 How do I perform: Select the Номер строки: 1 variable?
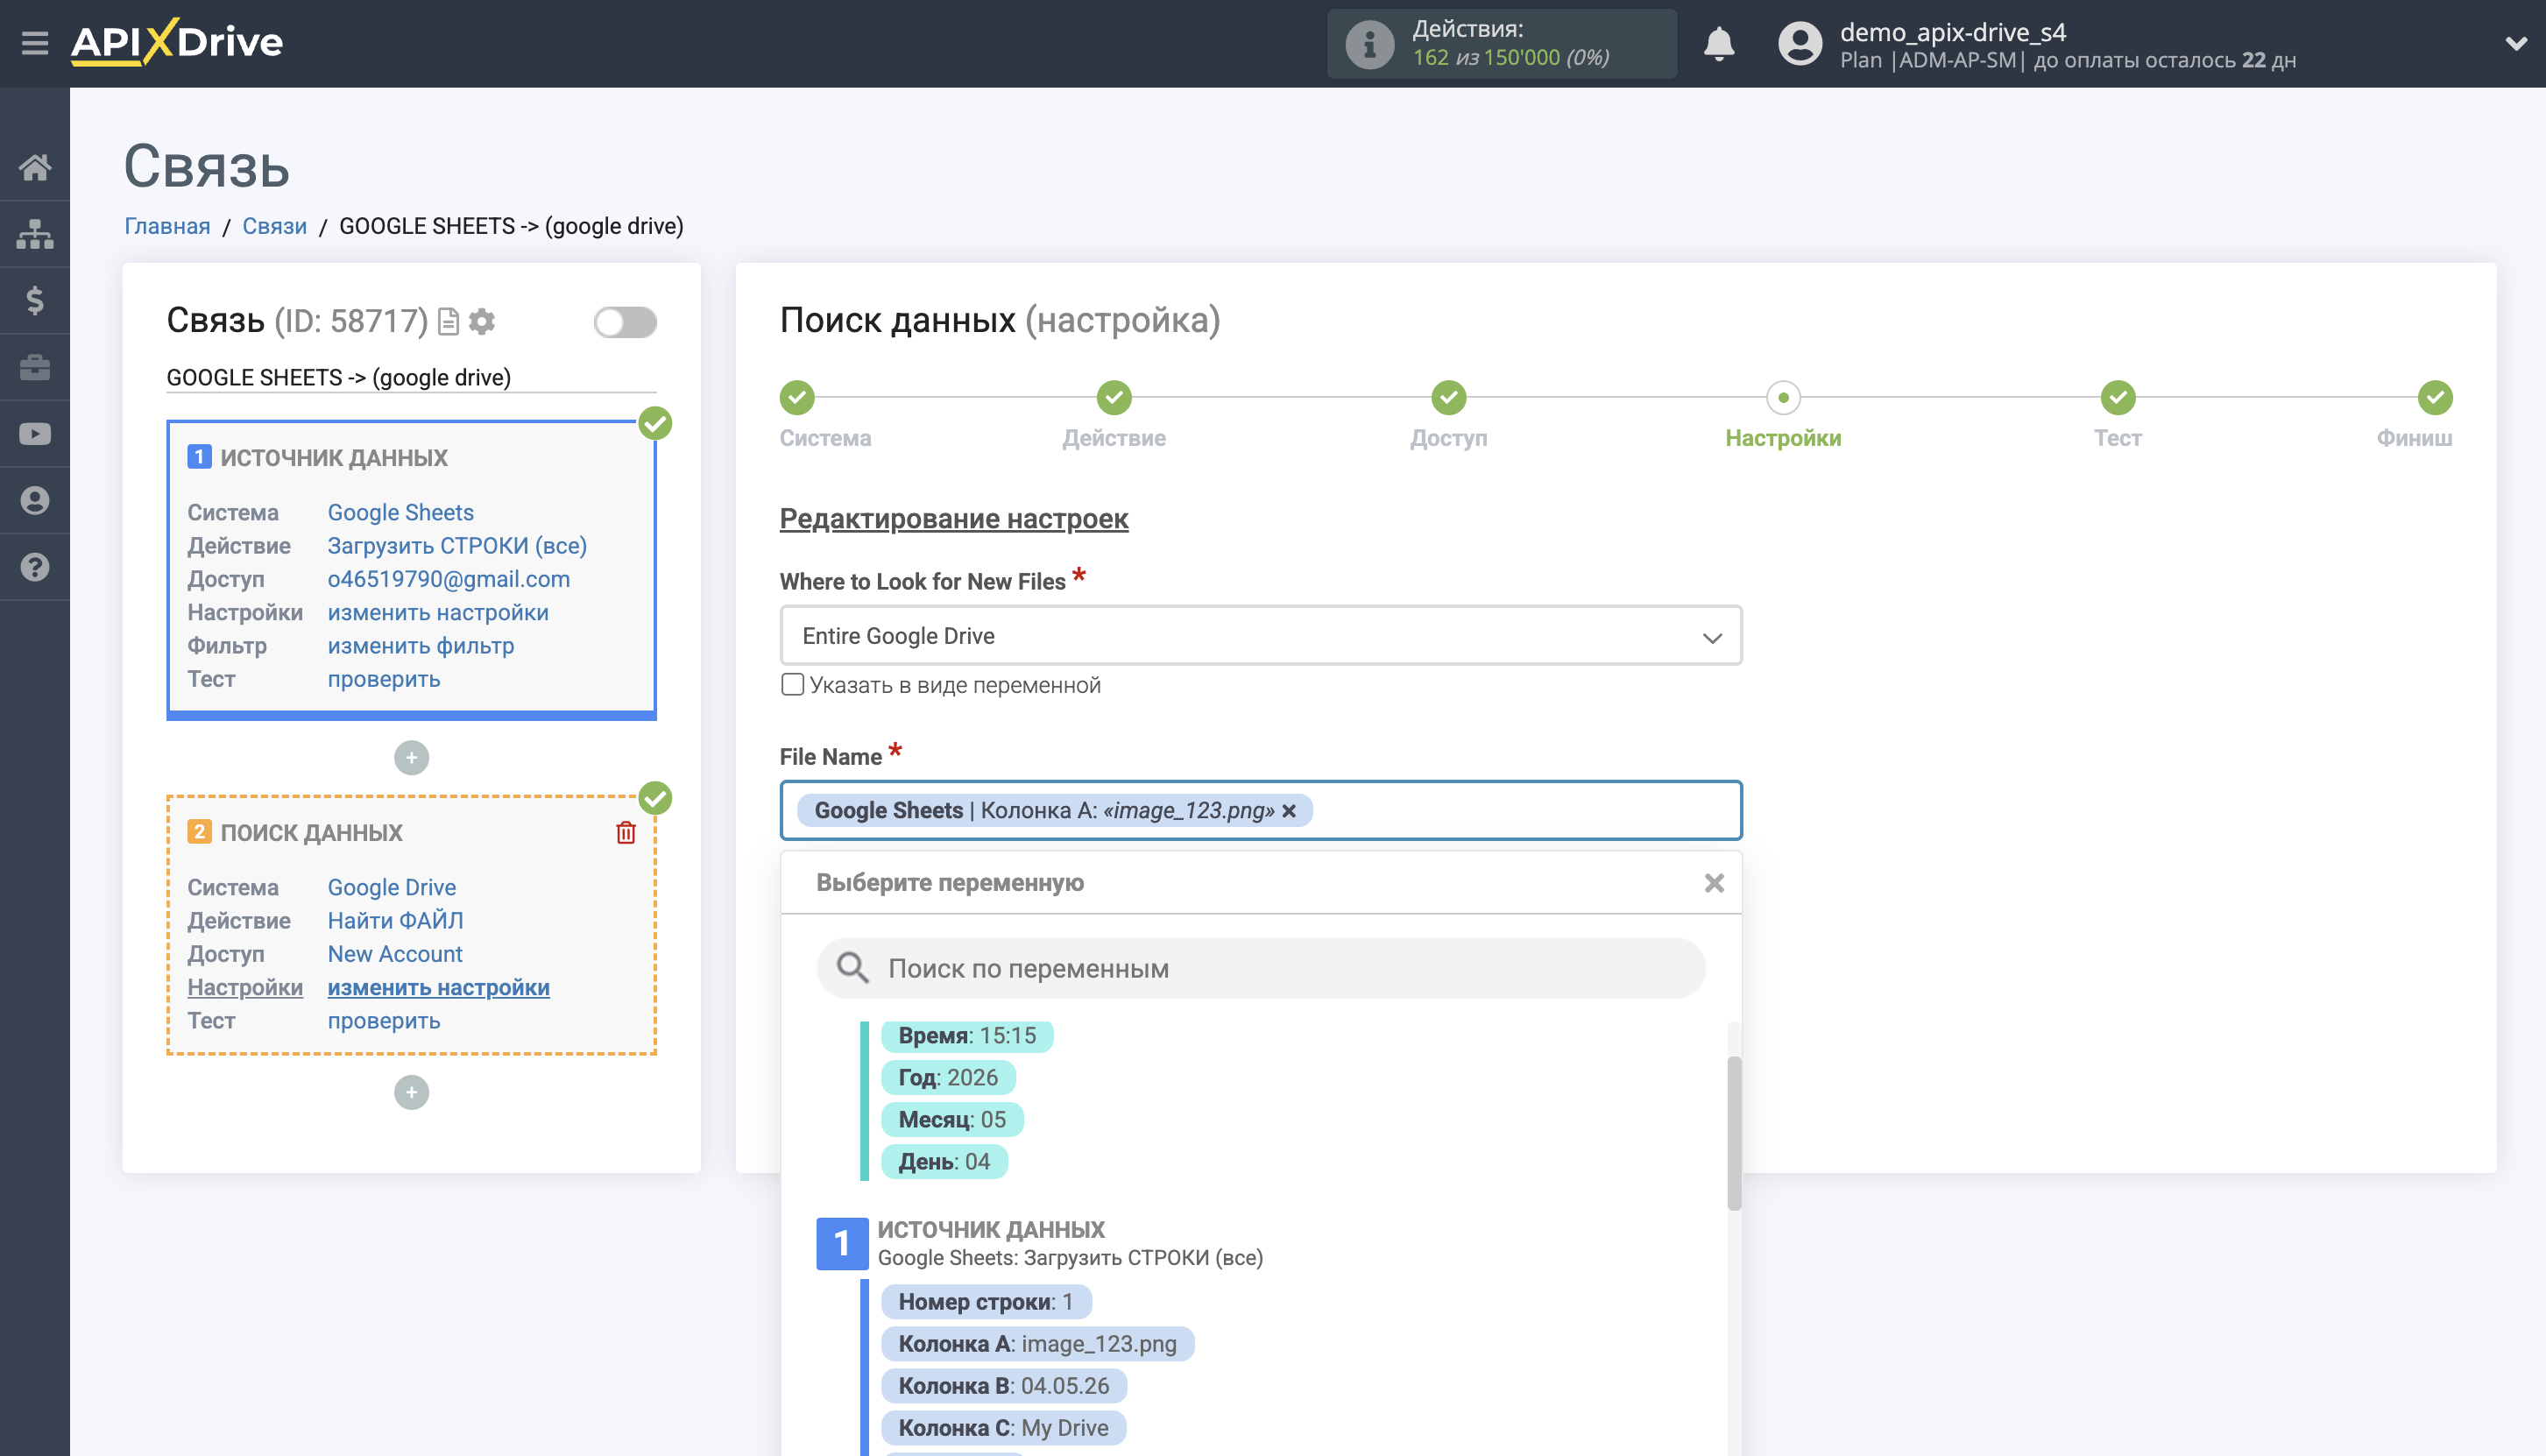(x=985, y=1302)
